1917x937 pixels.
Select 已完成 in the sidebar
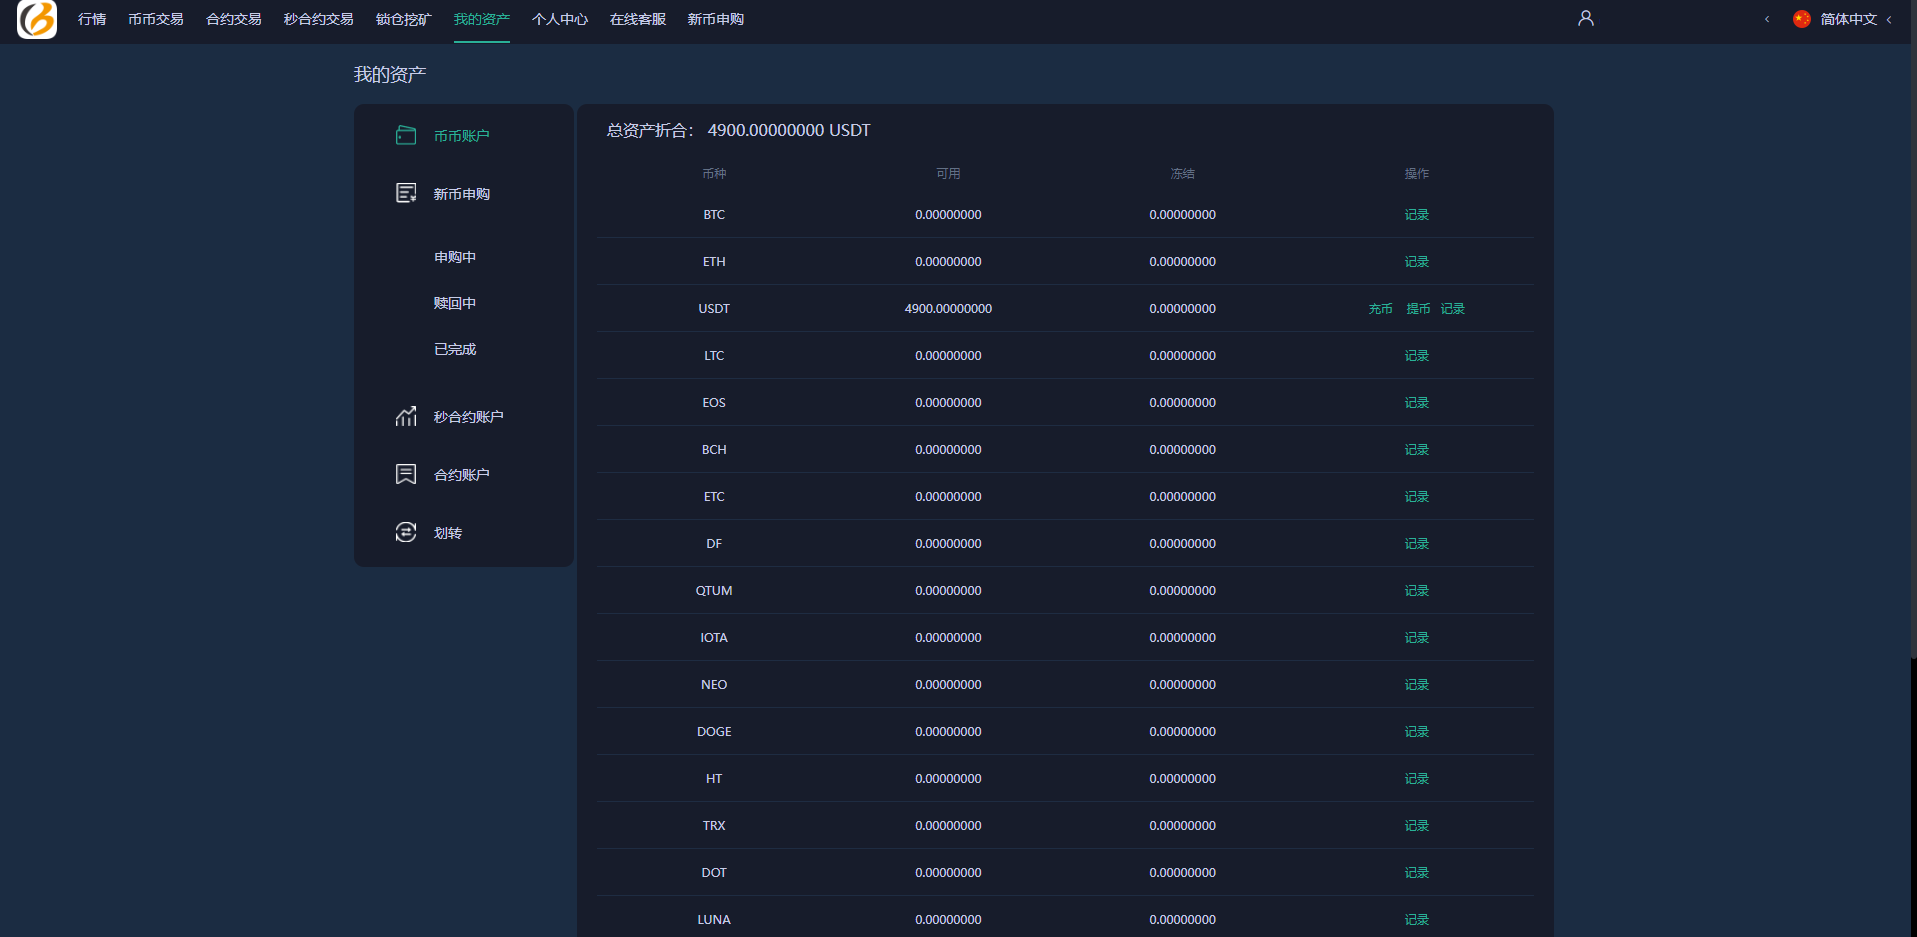click(x=455, y=349)
